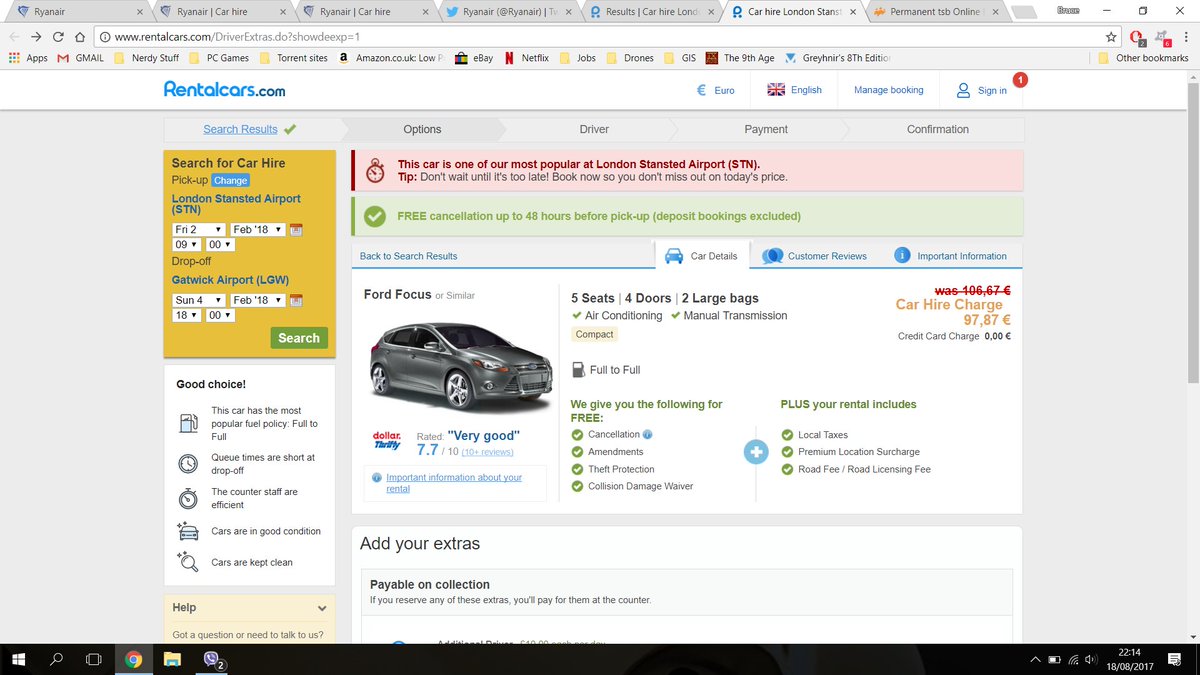Go back with the browser back arrow
This screenshot has height=675, width=1200.
pos(14,37)
